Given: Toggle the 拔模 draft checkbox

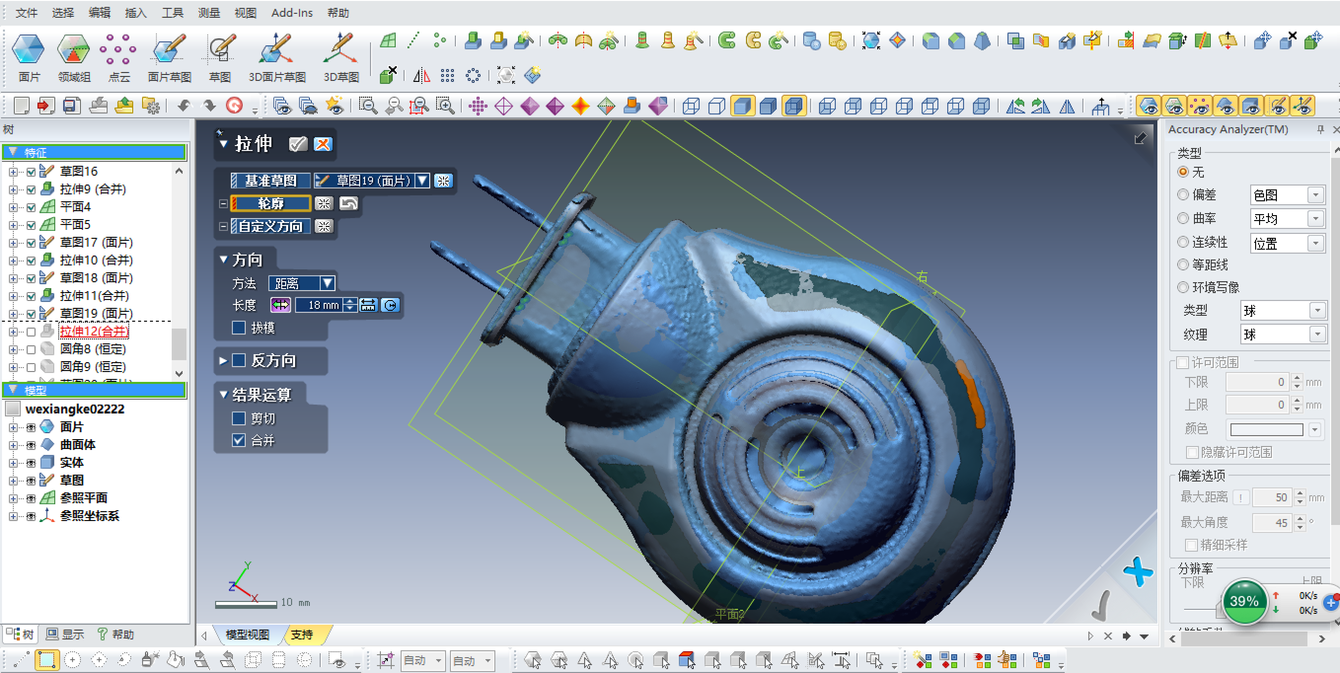Looking at the screenshot, I should point(238,327).
